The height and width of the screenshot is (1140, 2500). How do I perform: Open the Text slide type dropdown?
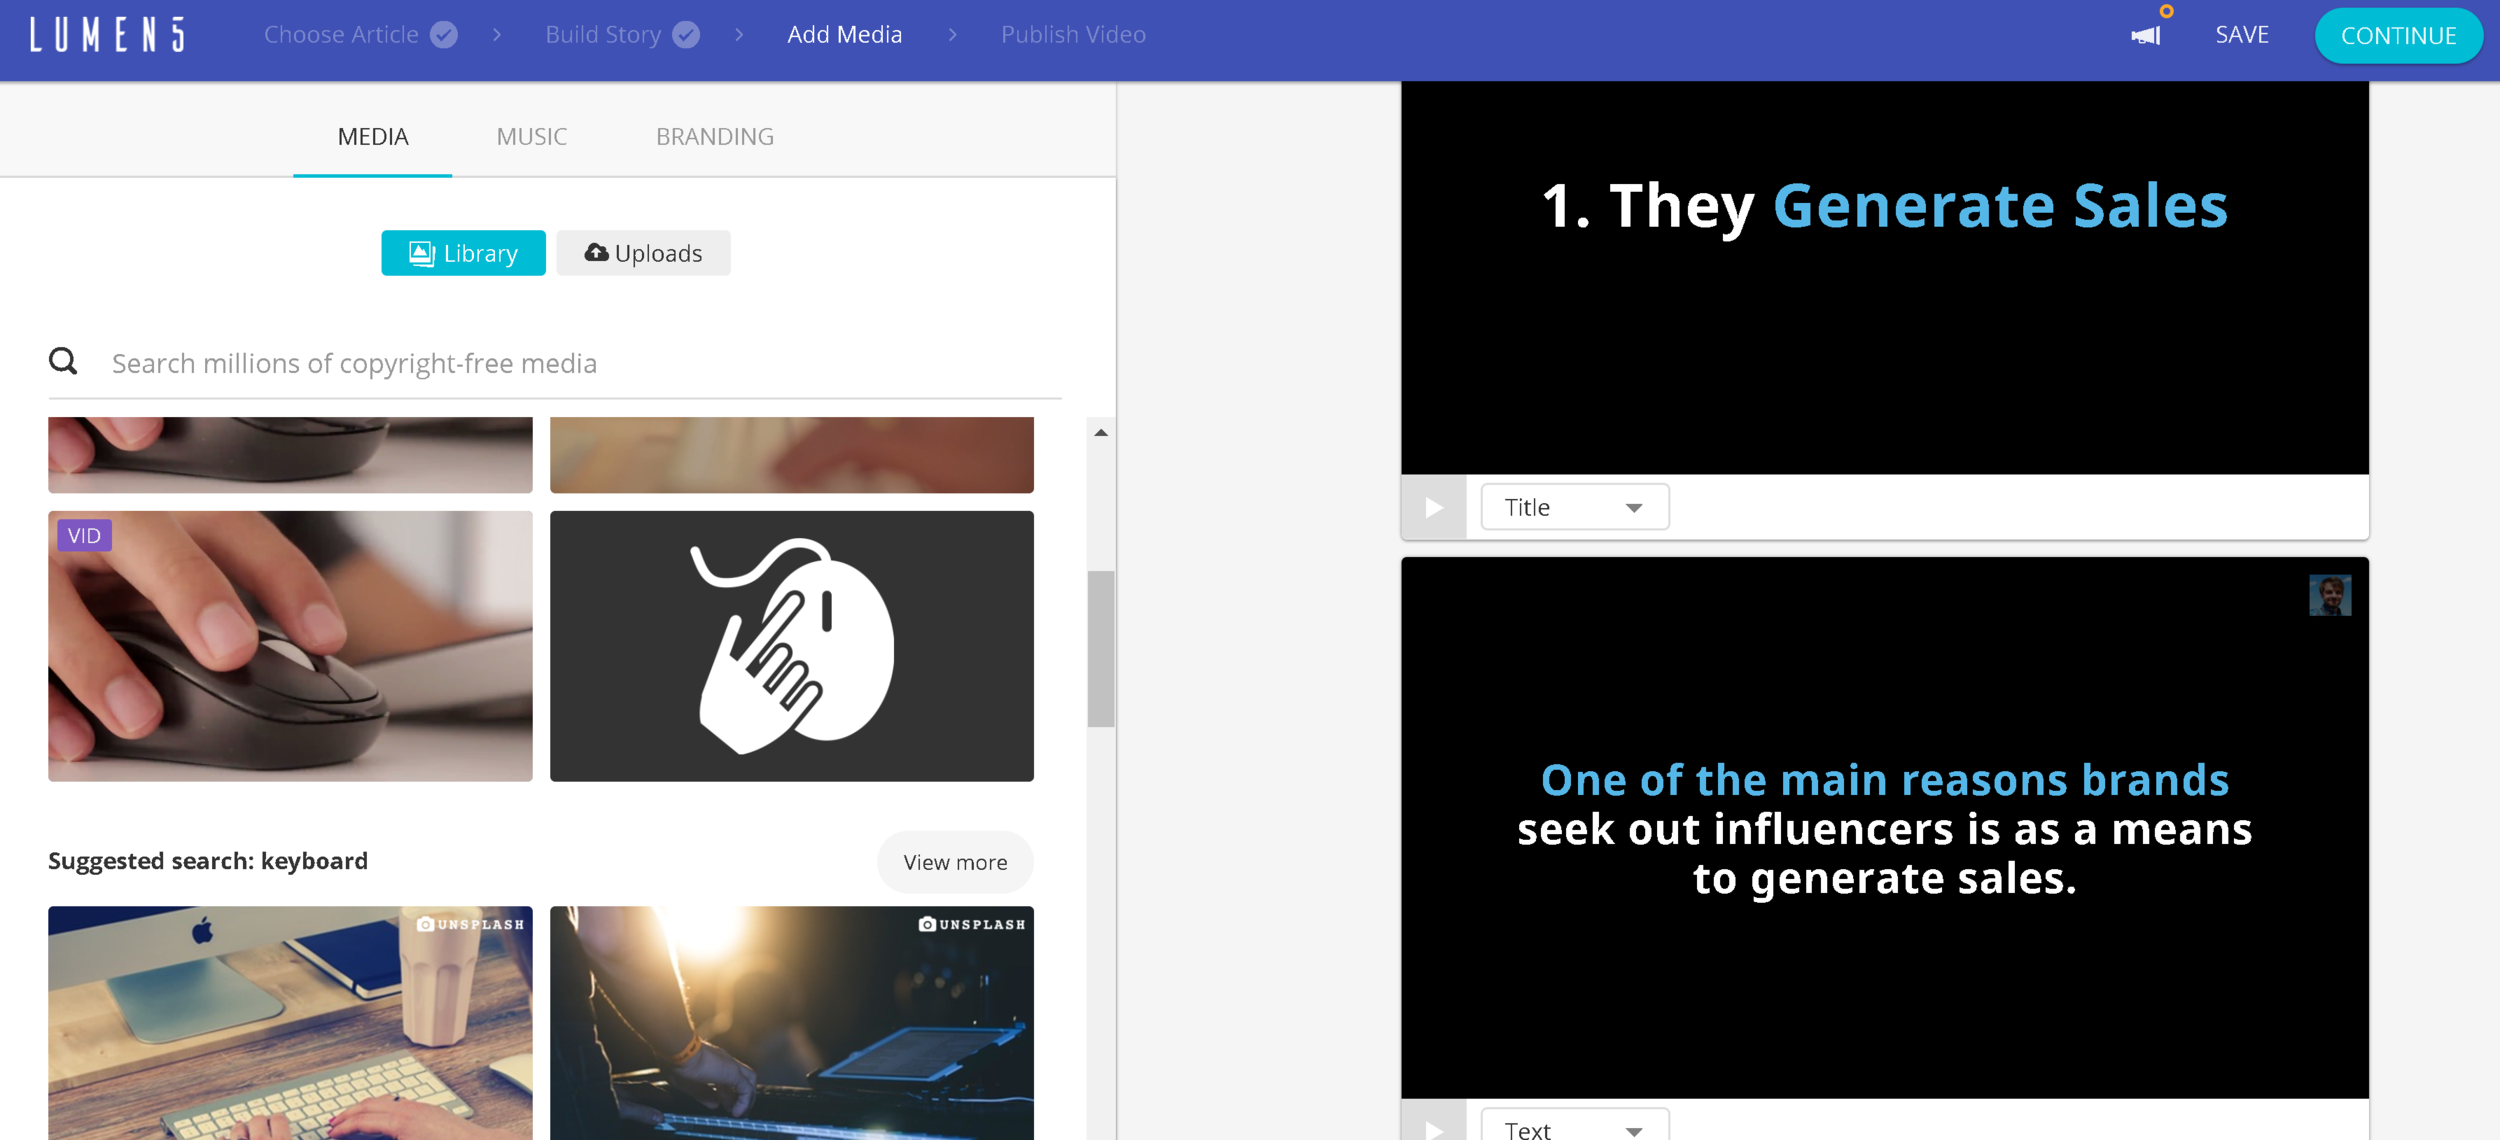[1575, 1126]
